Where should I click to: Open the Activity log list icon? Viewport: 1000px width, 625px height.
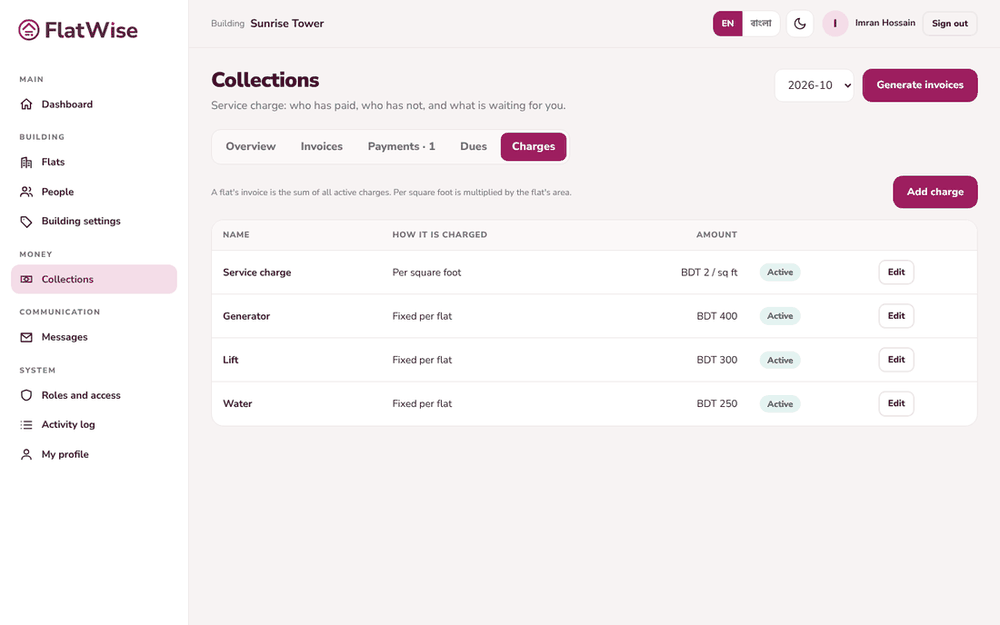click(x=26, y=425)
